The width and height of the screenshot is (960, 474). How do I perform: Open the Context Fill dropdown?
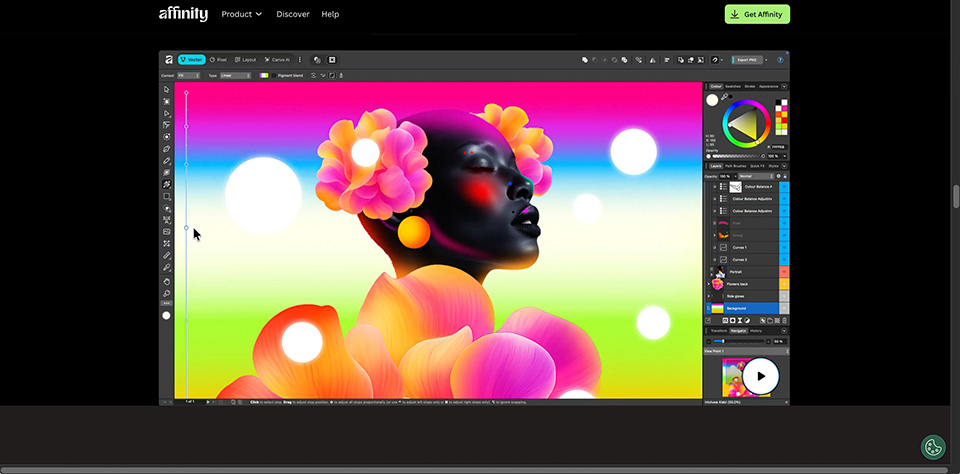coord(188,75)
